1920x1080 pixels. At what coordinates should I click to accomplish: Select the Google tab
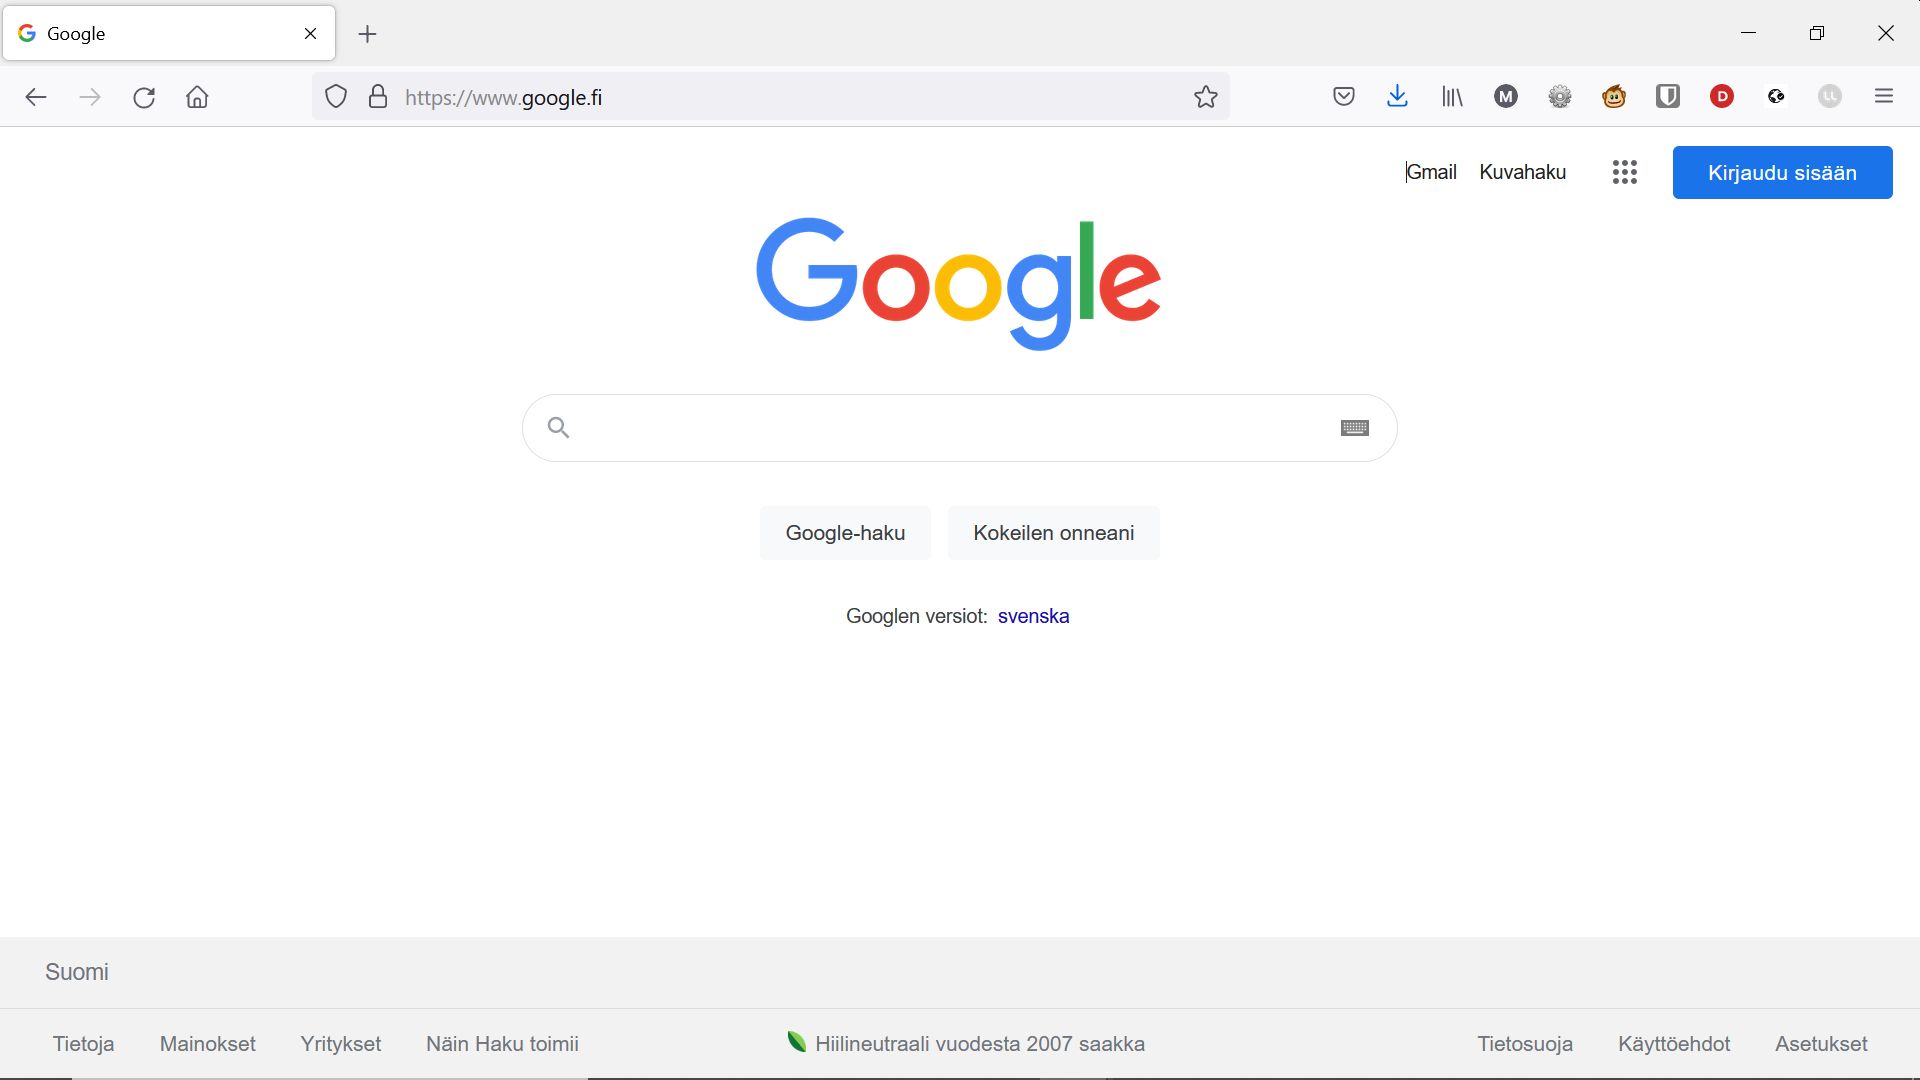pos(169,34)
